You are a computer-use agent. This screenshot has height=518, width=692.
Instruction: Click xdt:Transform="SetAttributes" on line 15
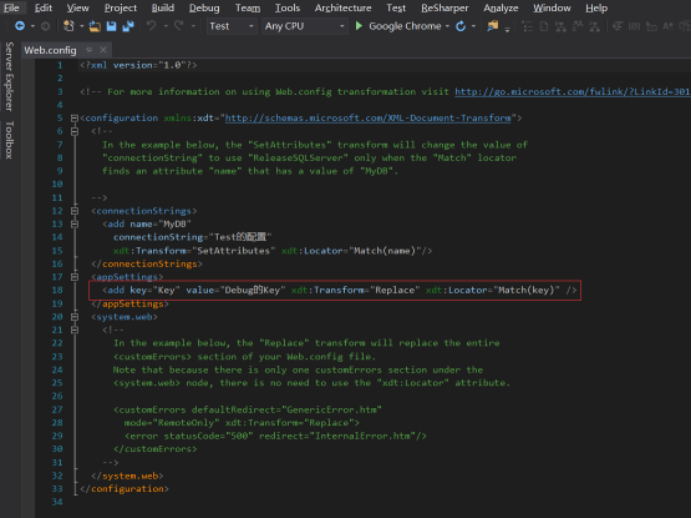195,251
